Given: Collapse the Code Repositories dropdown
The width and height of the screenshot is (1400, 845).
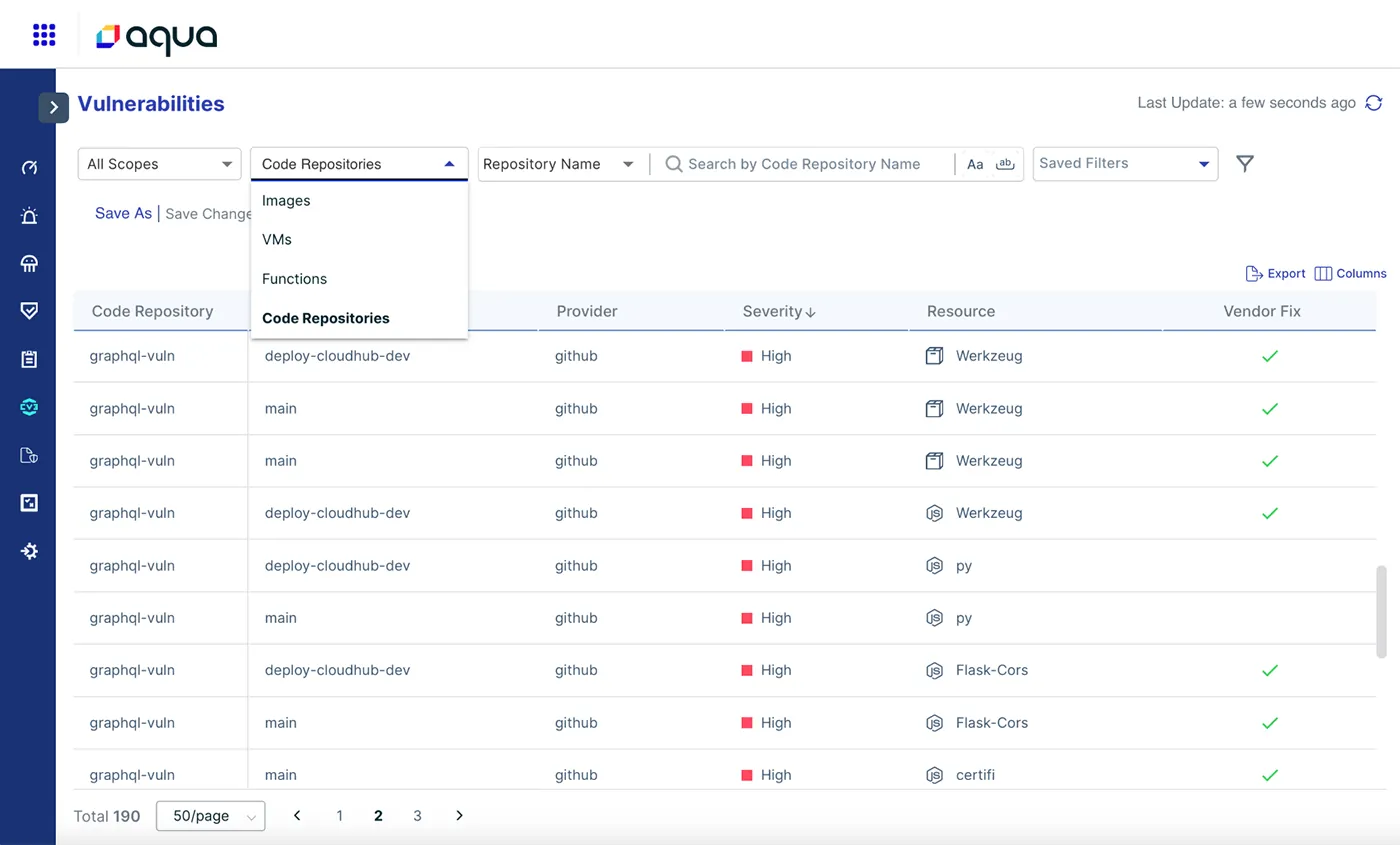Looking at the screenshot, I should click(x=359, y=164).
